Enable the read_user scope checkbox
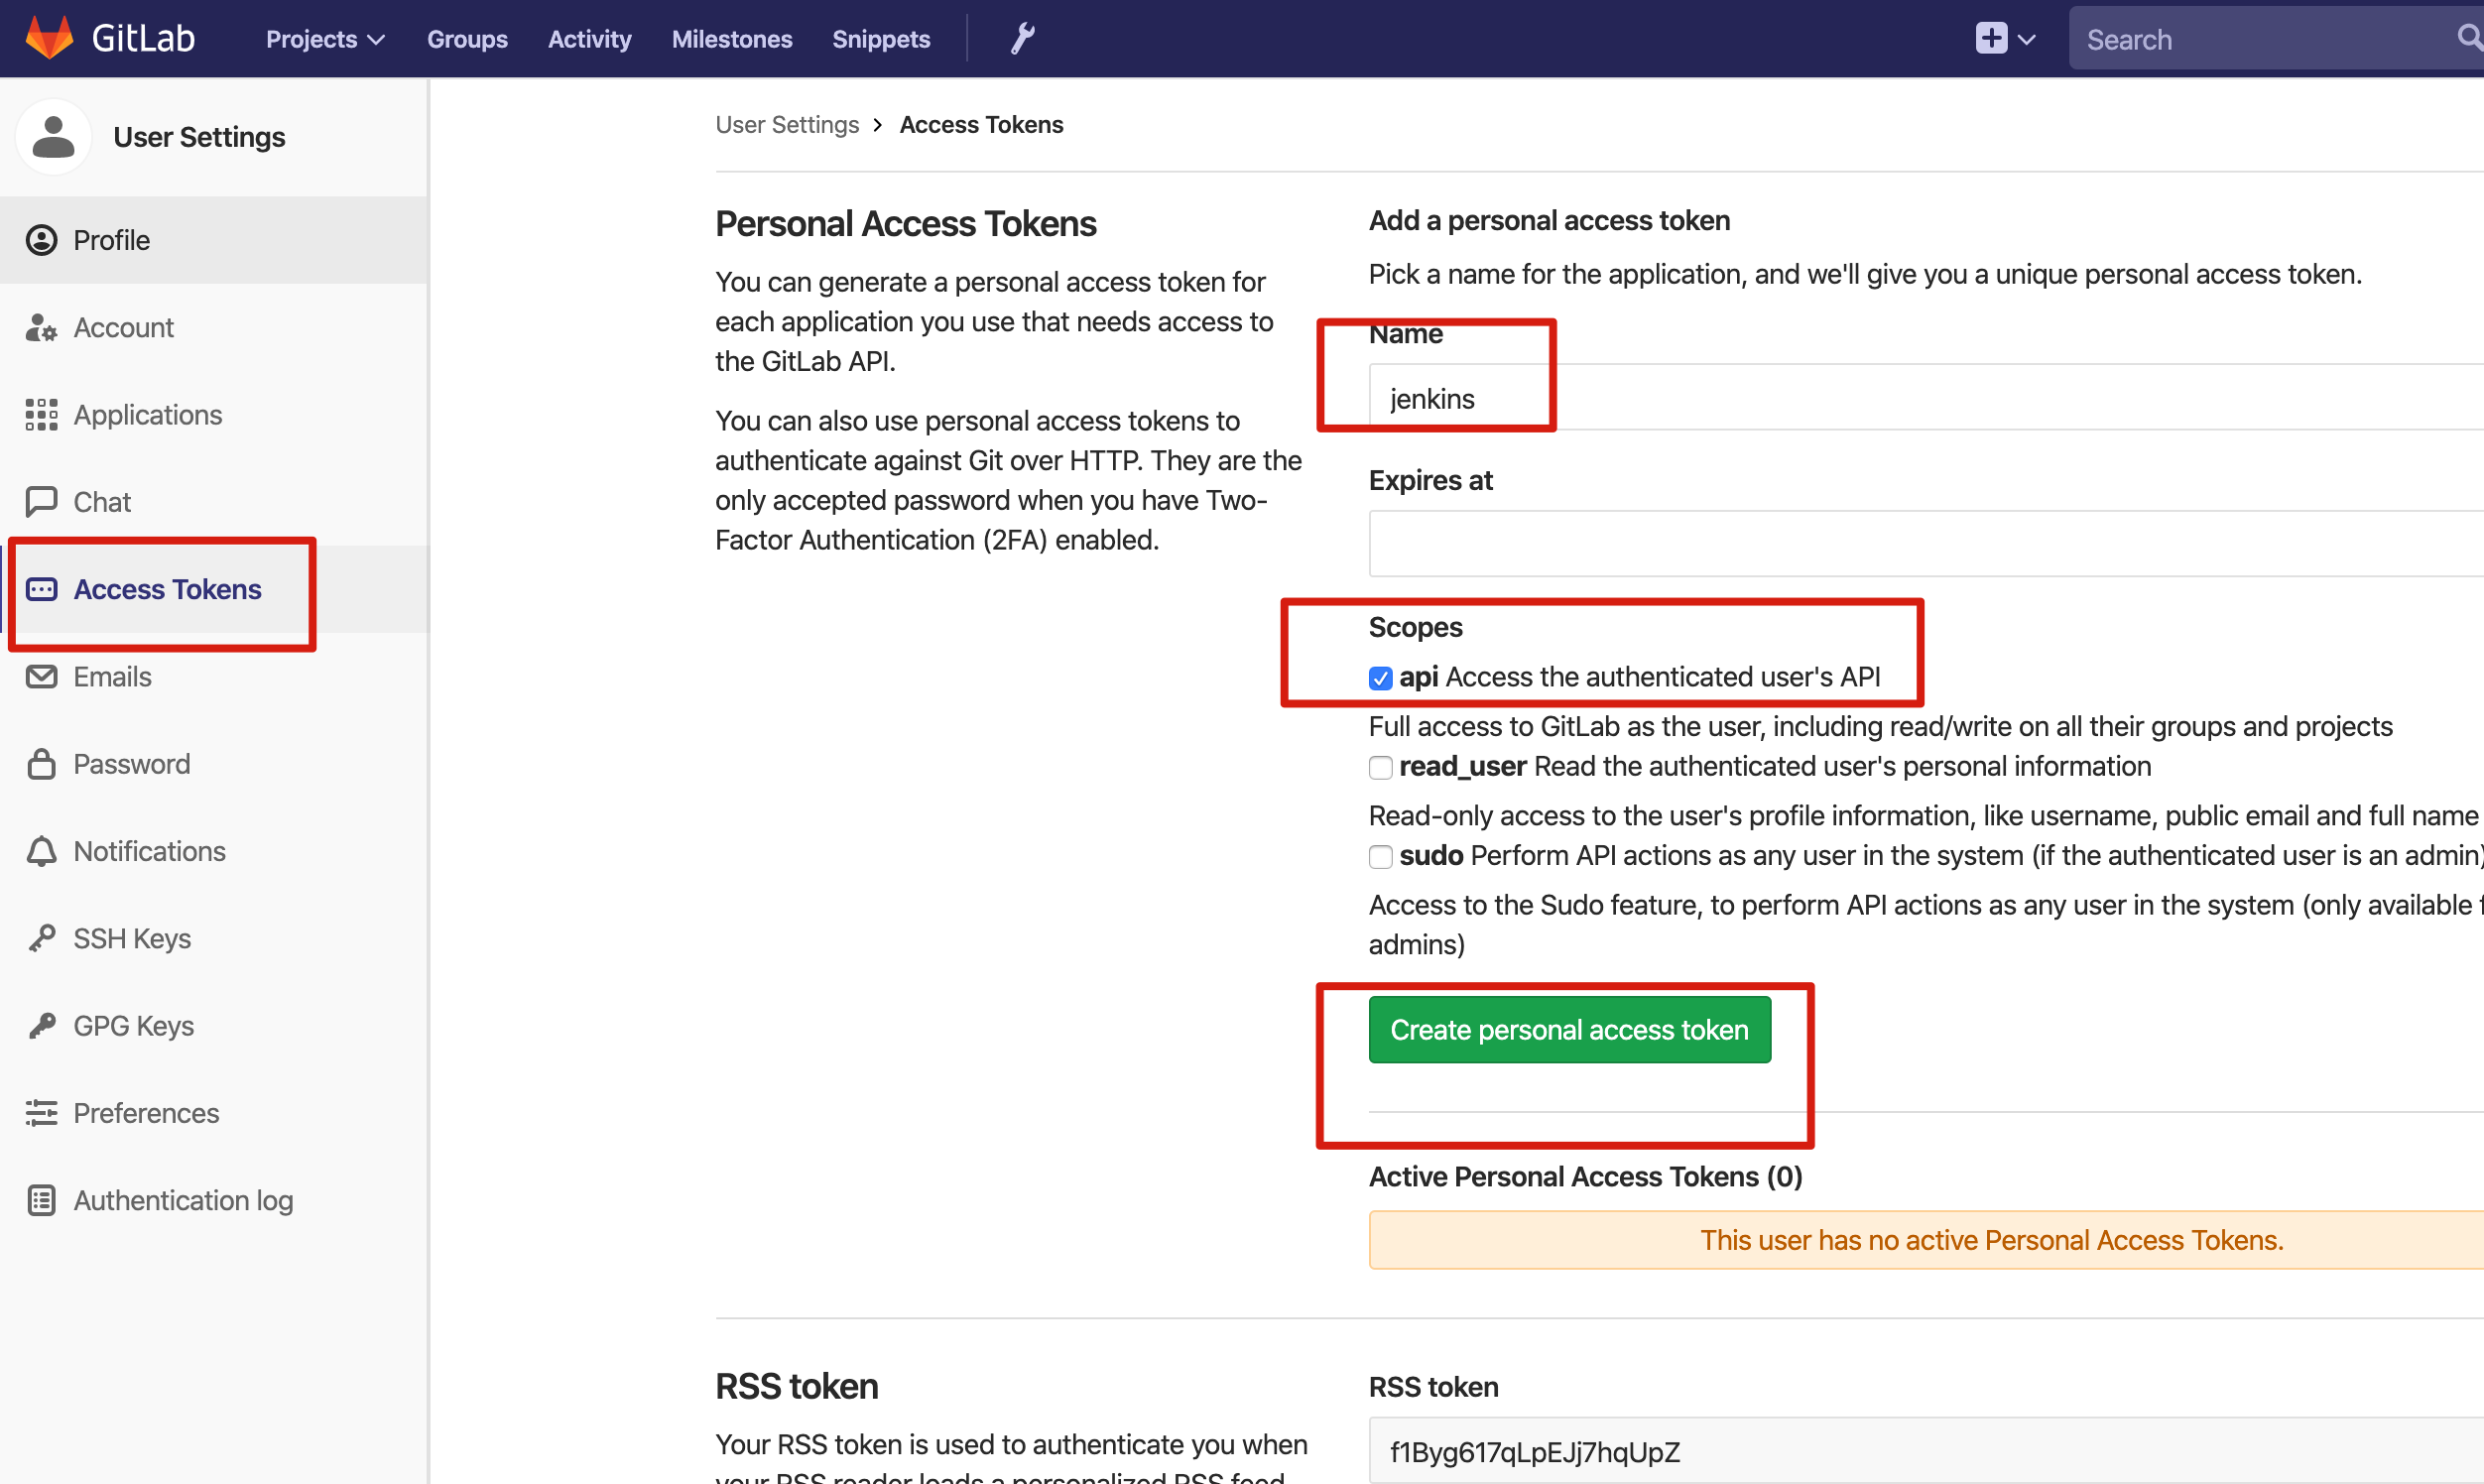This screenshot has height=1484, width=2484. click(x=1380, y=768)
